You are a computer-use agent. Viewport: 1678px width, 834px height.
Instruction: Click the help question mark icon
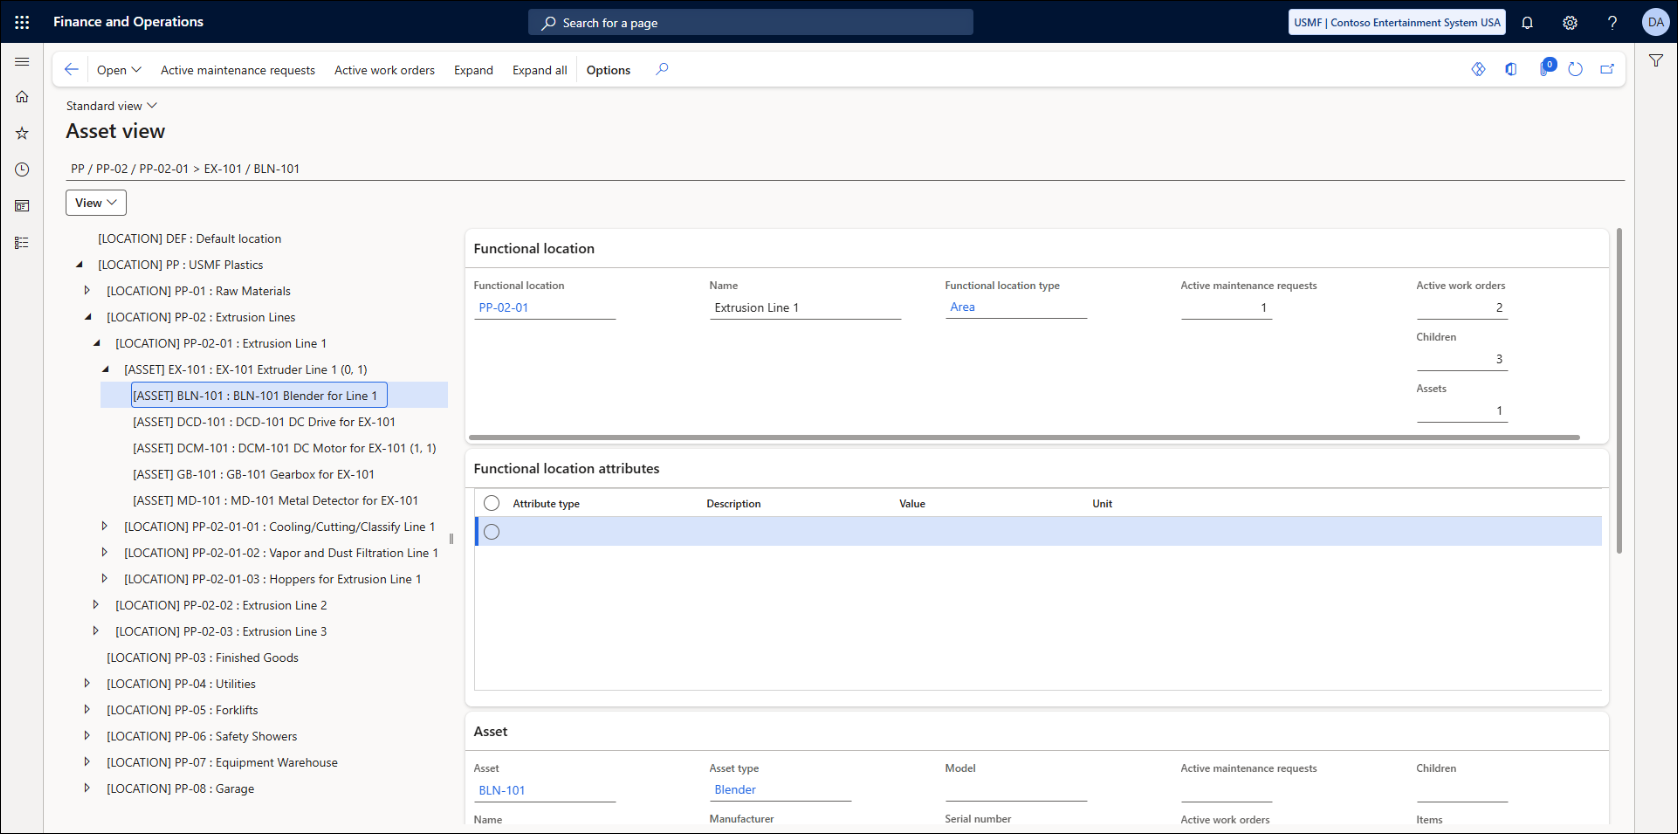coord(1612,23)
